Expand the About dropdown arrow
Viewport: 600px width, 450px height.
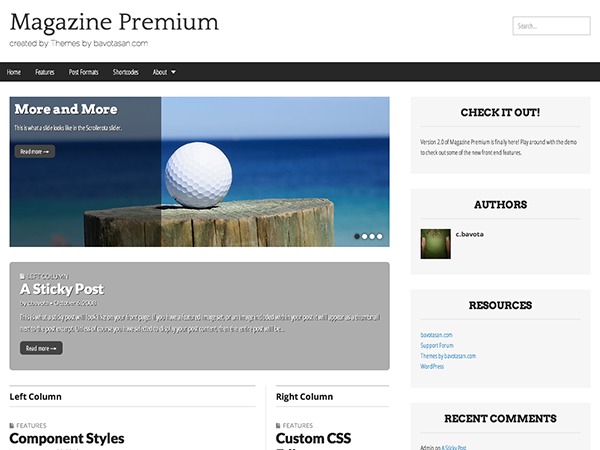(x=173, y=72)
